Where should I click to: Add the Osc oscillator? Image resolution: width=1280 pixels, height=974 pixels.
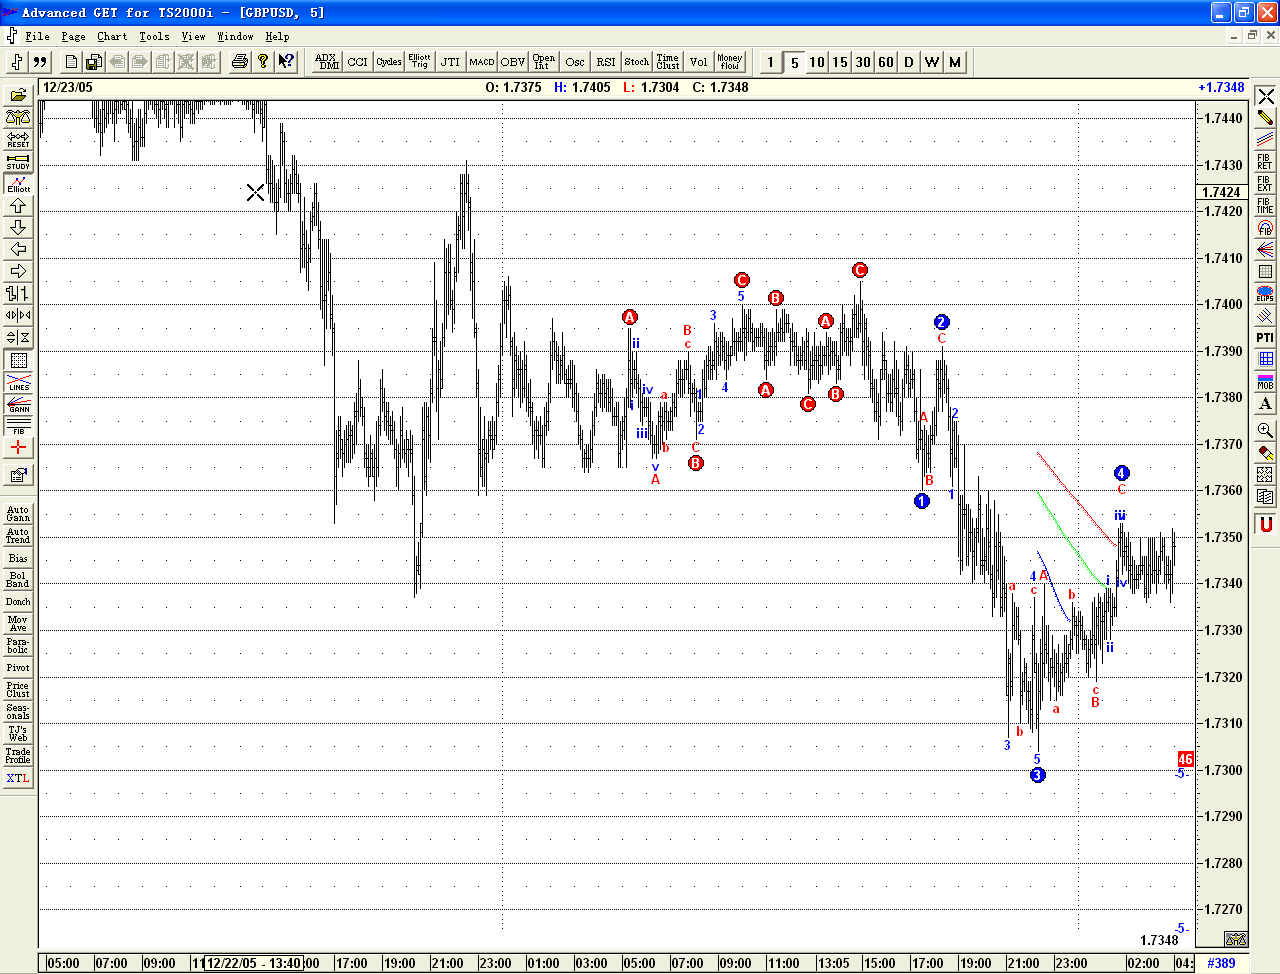tap(575, 62)
